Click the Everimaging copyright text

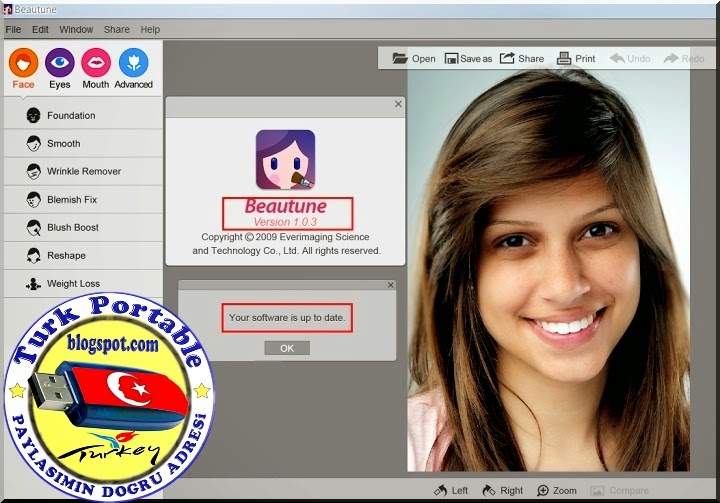286,244
